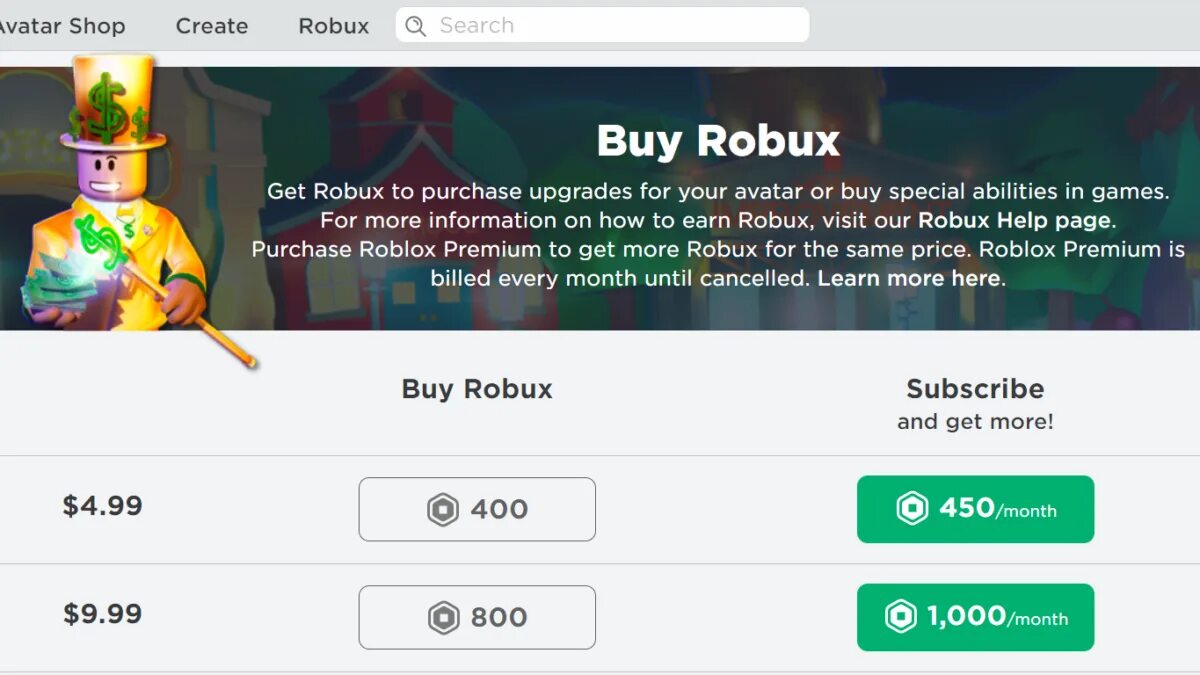
Task: Open the Robux nav item
Action: [x=334, y=26]
